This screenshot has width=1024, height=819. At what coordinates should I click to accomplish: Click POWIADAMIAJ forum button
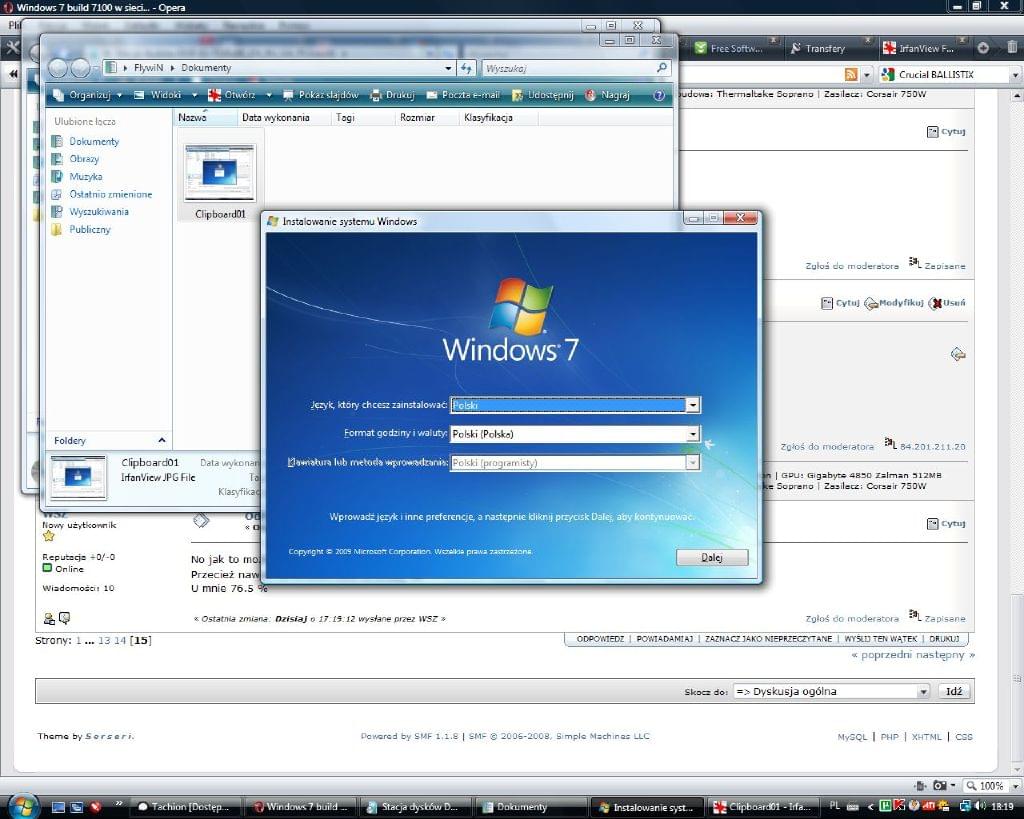click(x=664, y=639)
